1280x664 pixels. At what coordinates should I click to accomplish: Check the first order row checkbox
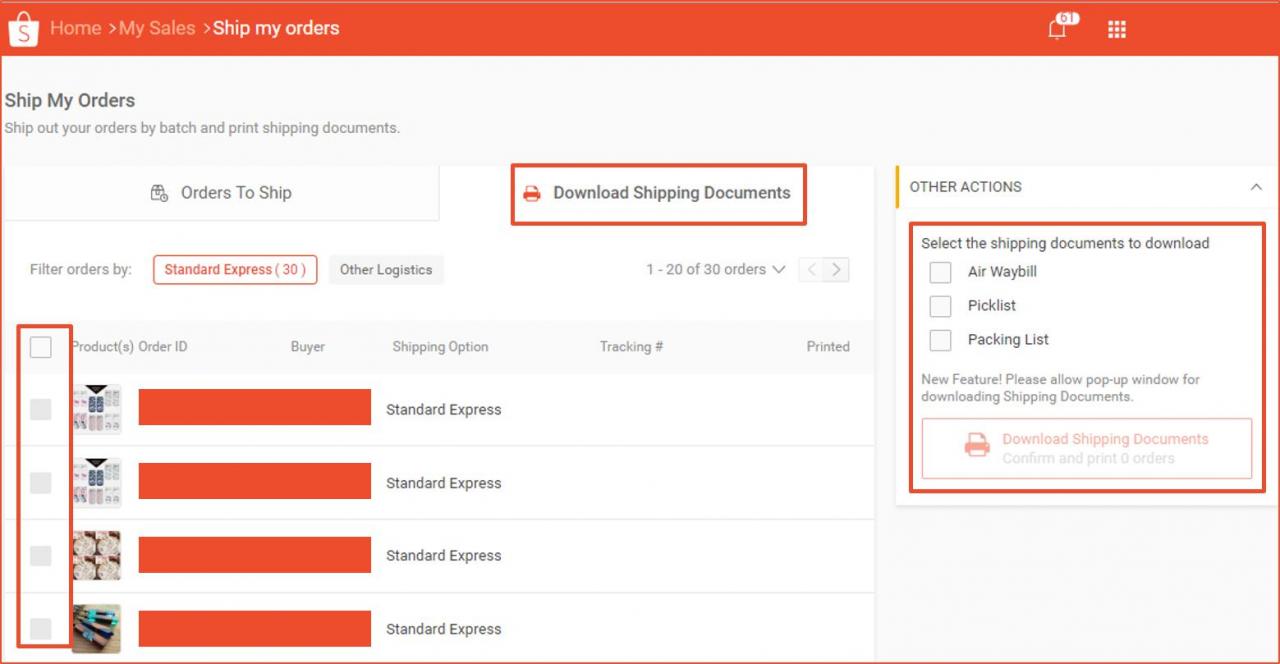tap(43, 408)
